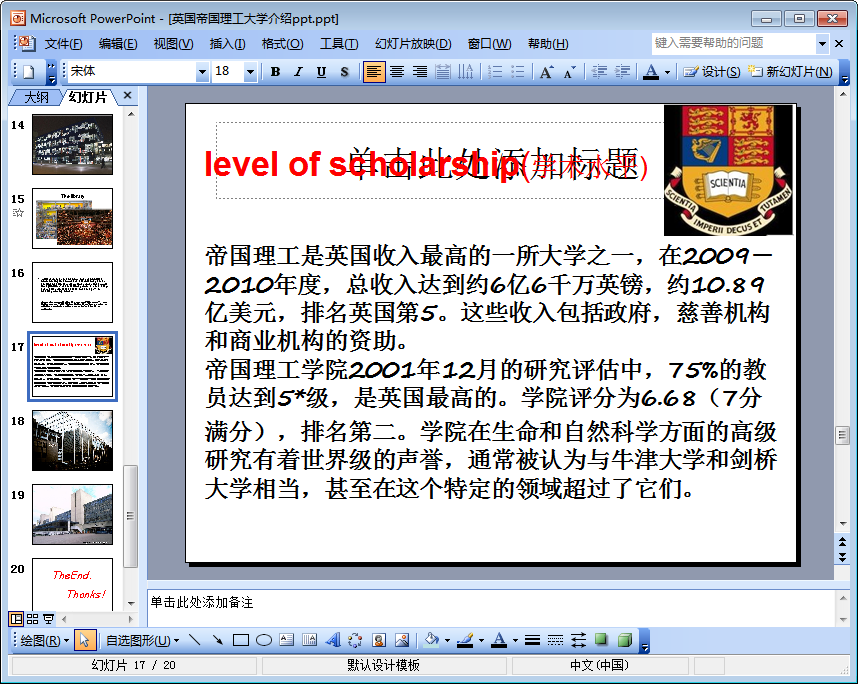Screen dimensions: 858x684
Task: Select the Rectangle drawing tool
Action: 241,640
